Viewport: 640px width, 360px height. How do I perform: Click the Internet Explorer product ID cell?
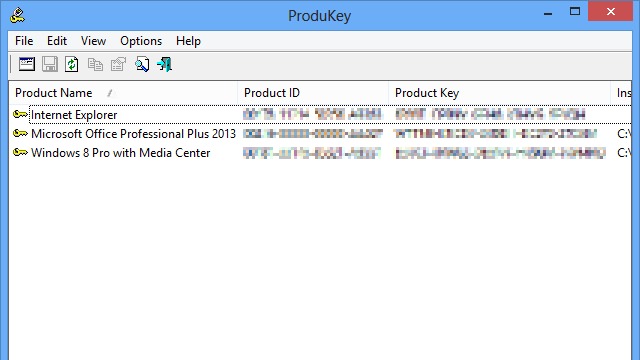click(x=312, y=114)
